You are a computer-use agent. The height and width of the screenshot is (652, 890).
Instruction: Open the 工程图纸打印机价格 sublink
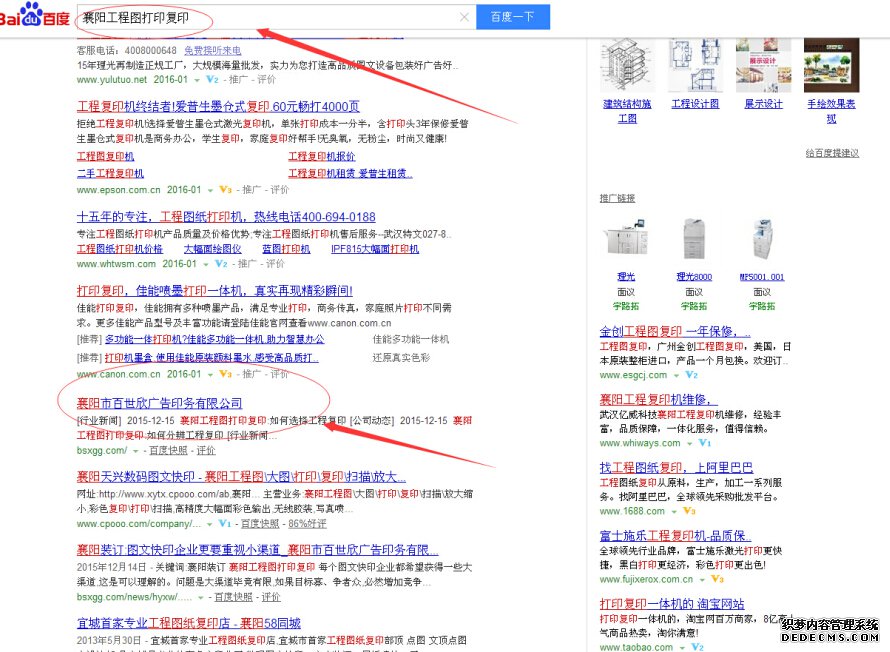(120, 249)
